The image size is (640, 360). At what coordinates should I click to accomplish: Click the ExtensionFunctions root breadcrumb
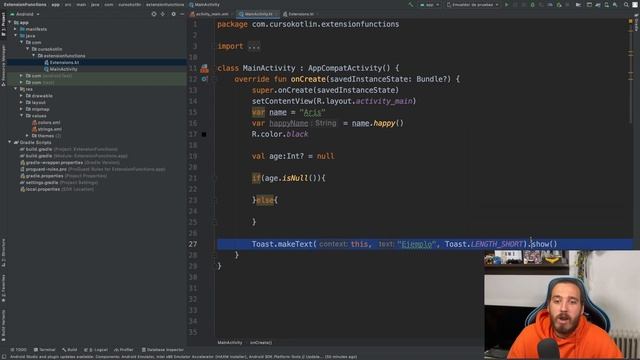(25, 4)
